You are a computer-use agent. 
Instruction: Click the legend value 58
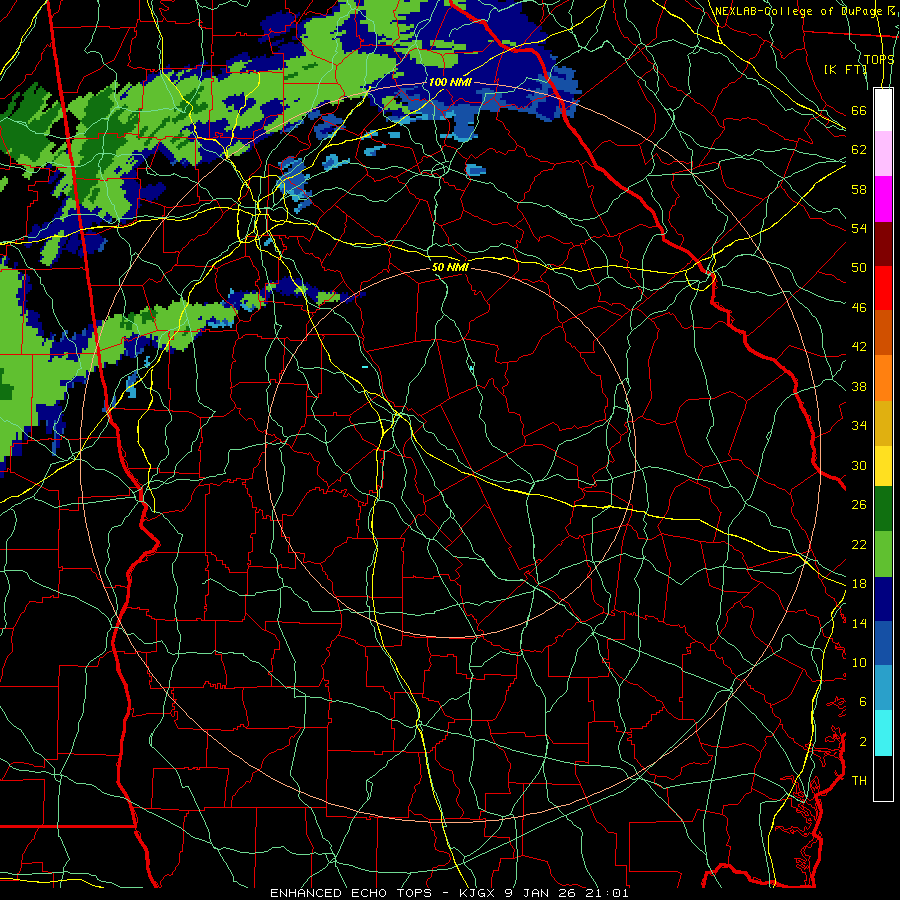[x=859, y=189]
